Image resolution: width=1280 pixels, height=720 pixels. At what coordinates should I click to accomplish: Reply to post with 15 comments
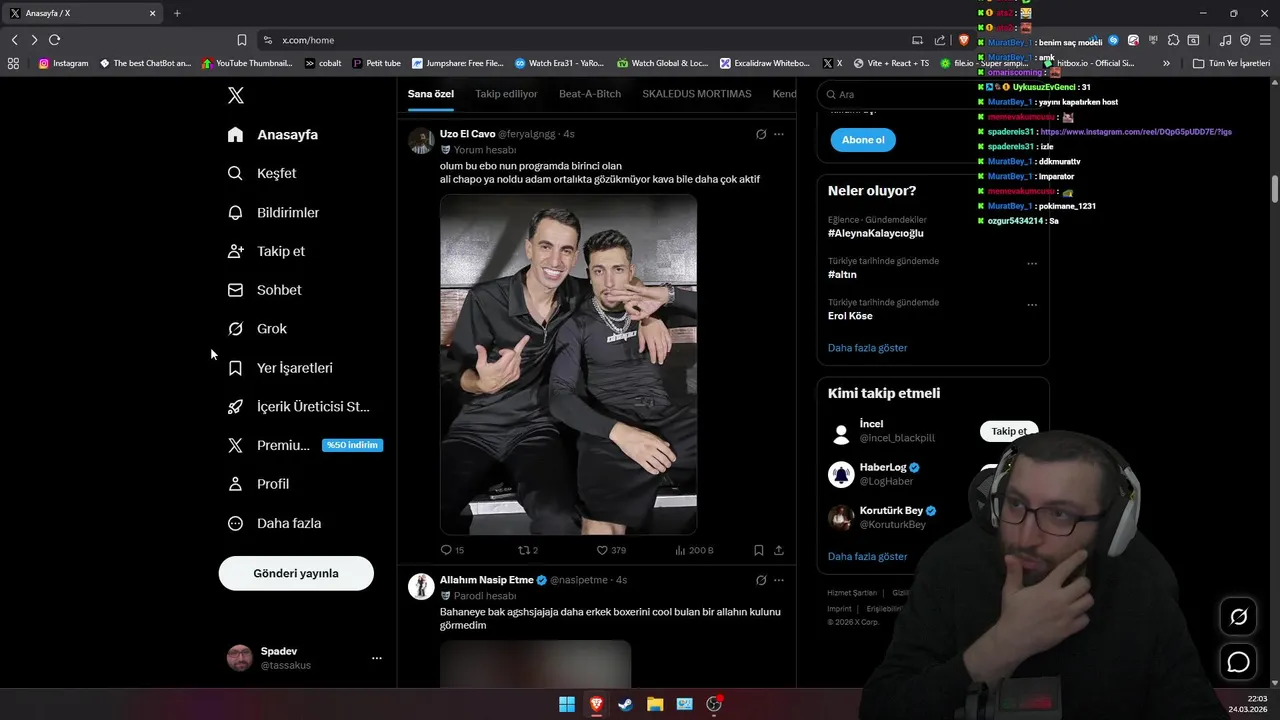point(452,550)
